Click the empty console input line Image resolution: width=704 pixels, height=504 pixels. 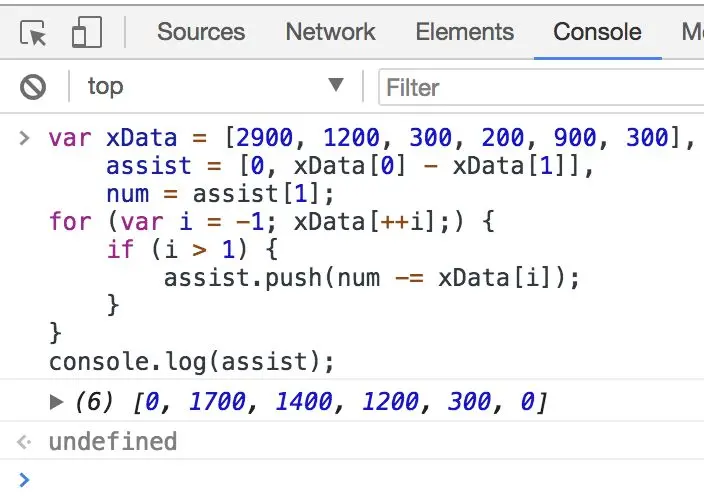(360, 480)
